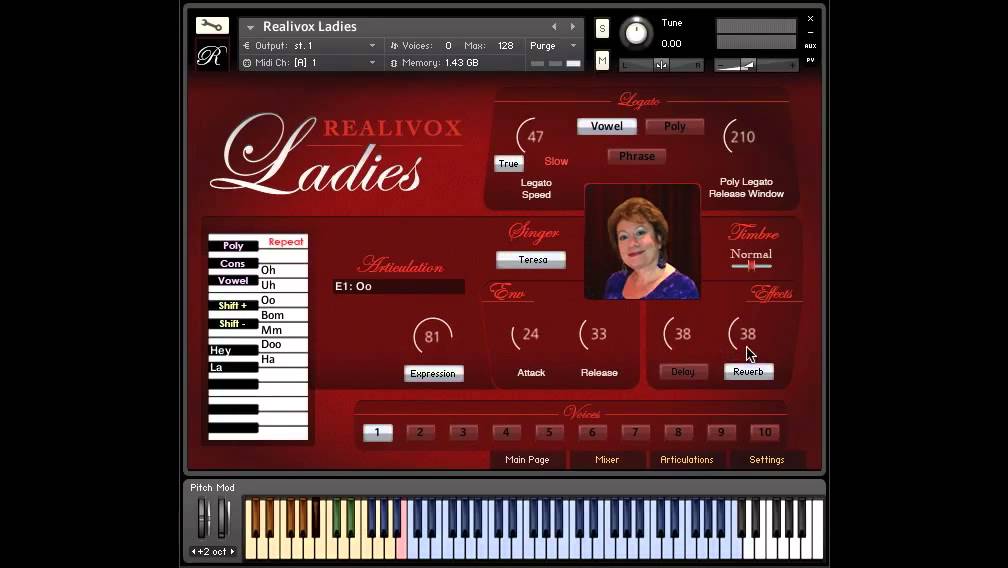Select voice slot 8
Viewport: 1008px width, 568px height.
click(679, 432)
